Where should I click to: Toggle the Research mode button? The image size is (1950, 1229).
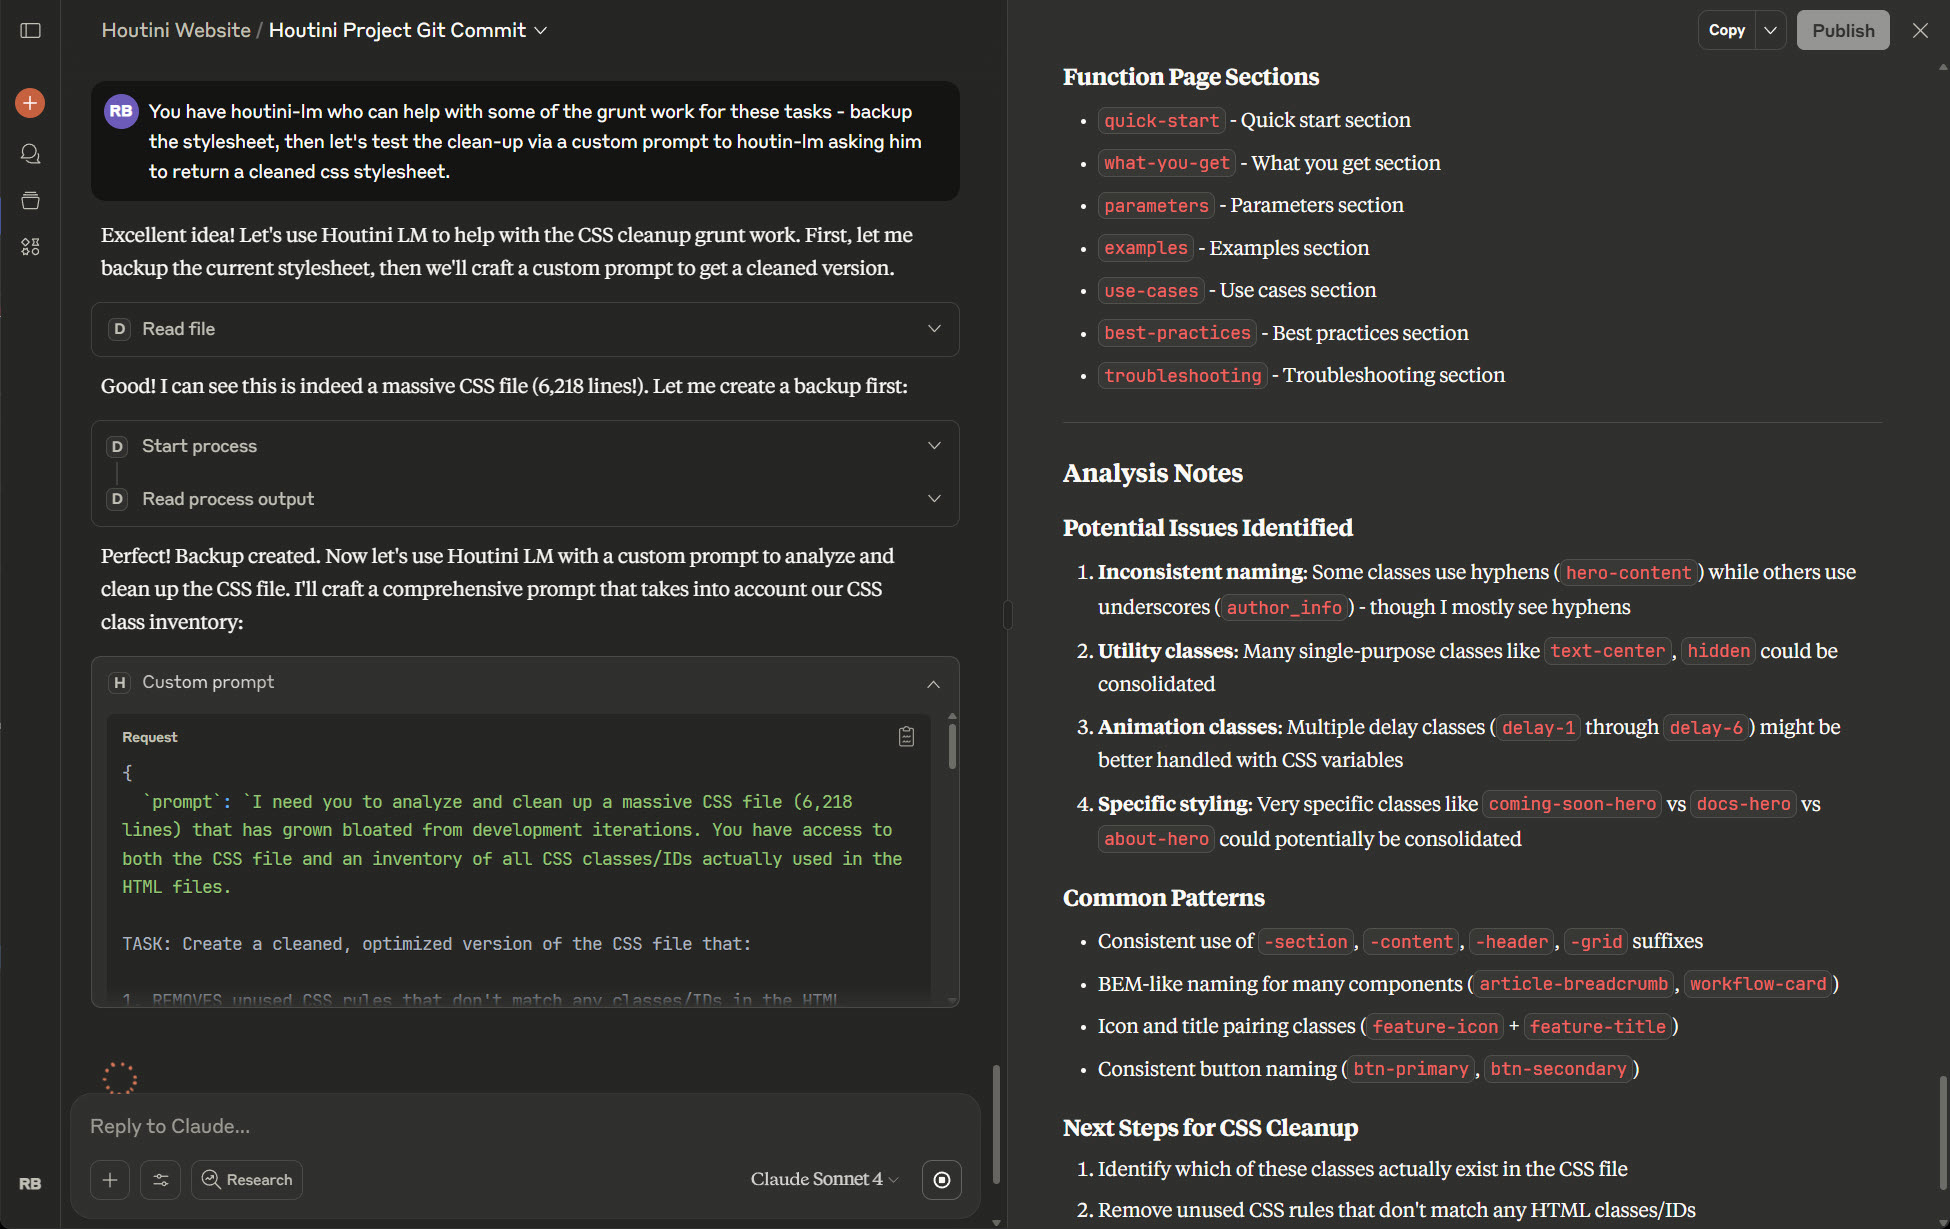click(247, 1180)
